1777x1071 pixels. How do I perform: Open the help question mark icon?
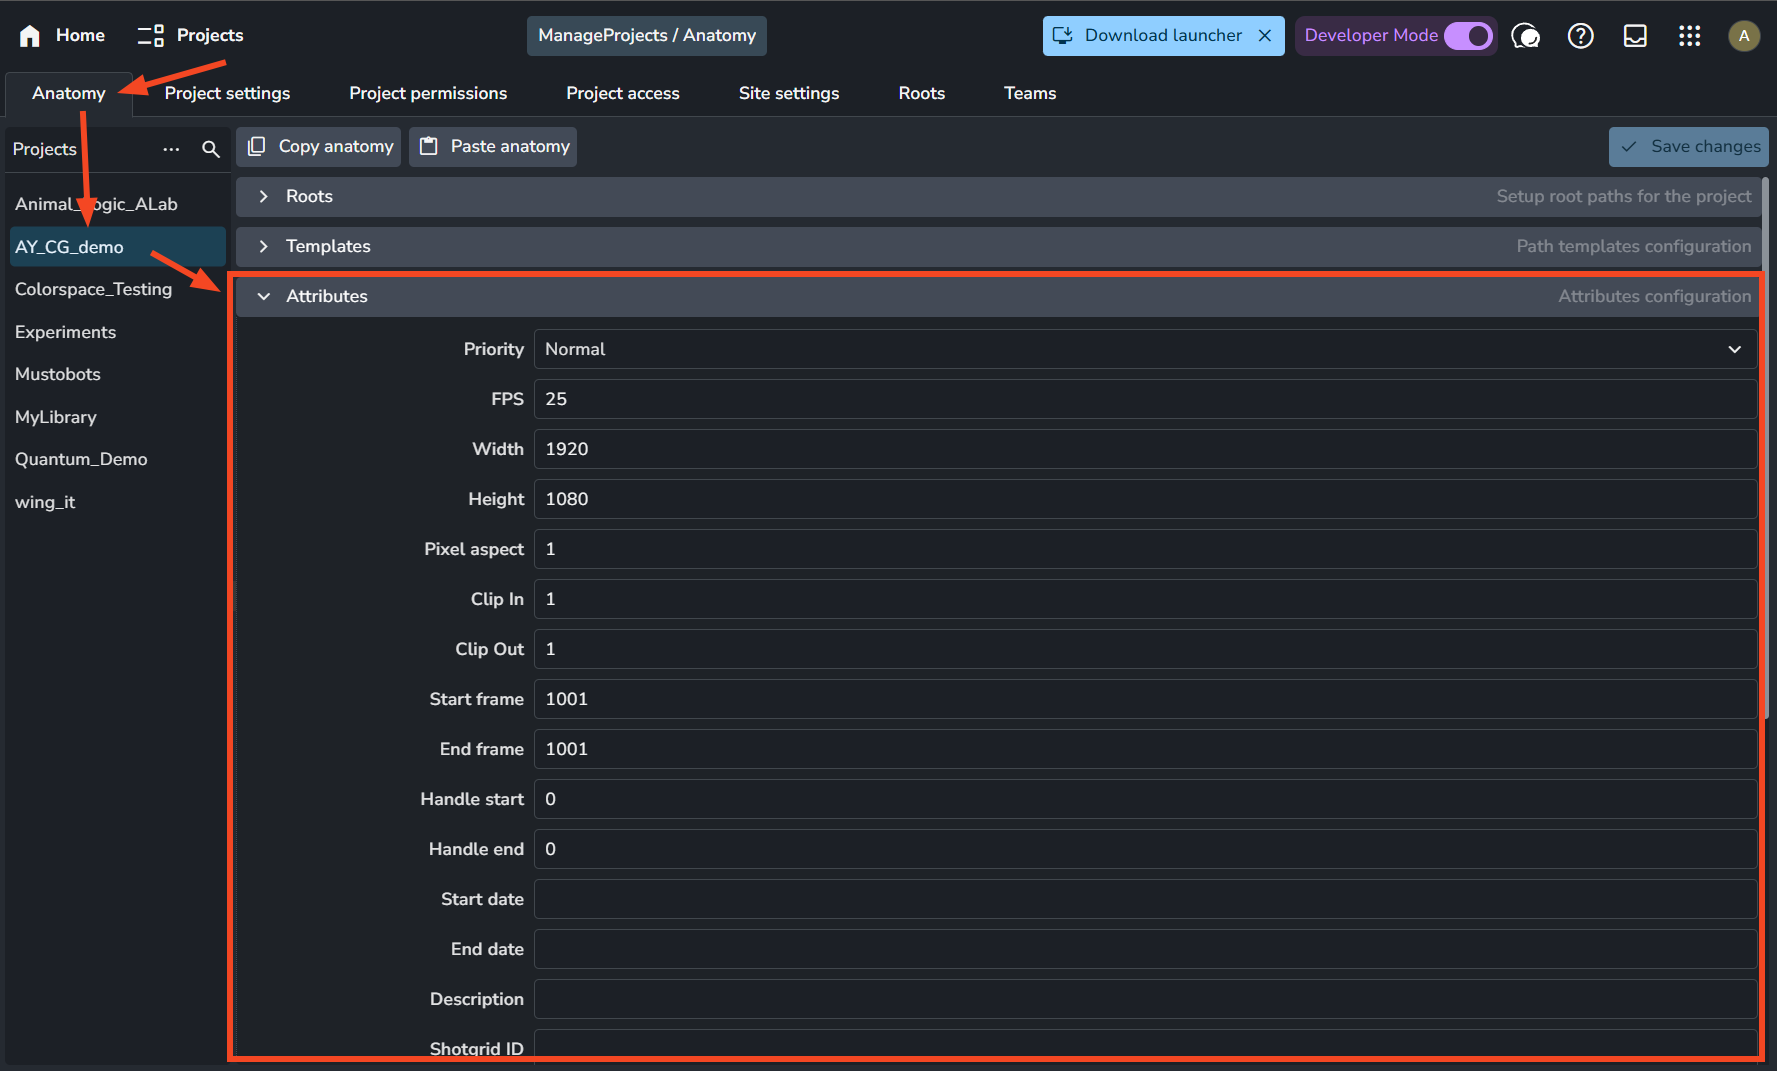point(1580,36)
